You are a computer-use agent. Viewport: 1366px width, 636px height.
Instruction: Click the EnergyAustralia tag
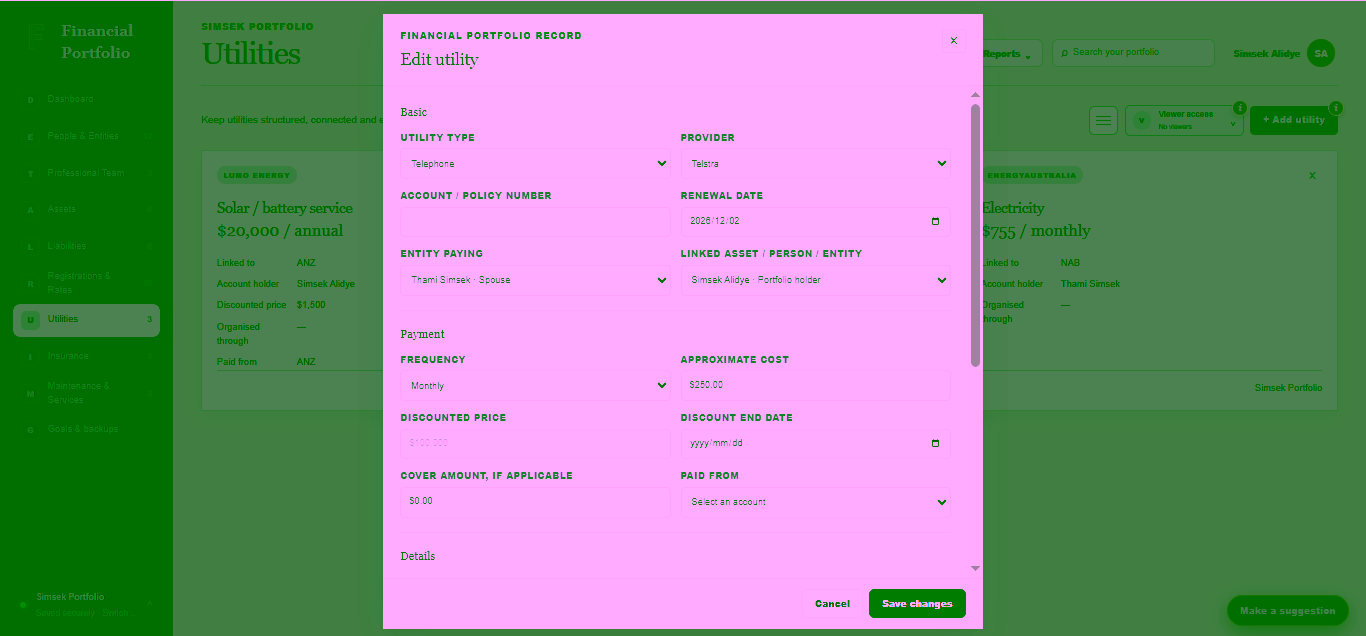pyautogui.click(x=1030, y=176)
